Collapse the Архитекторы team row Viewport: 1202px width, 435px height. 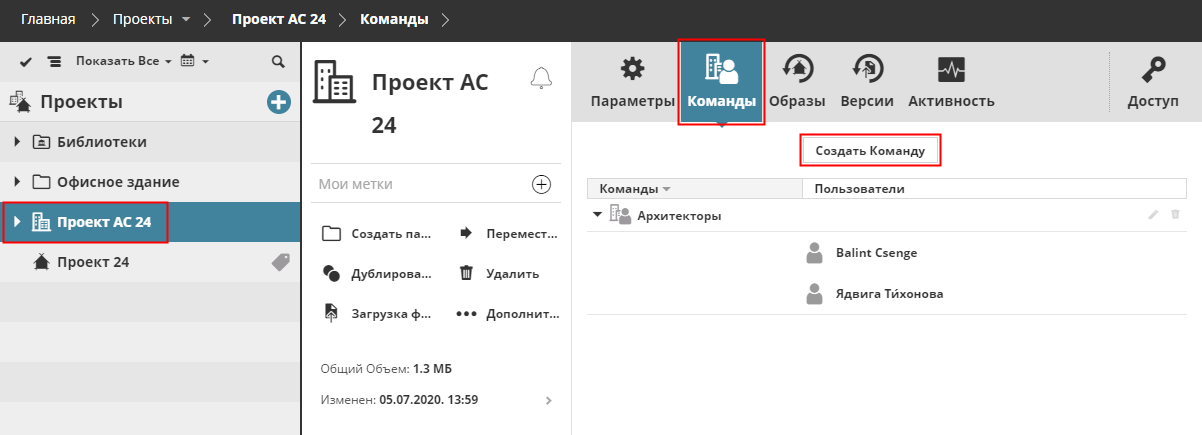coord(597,214)
